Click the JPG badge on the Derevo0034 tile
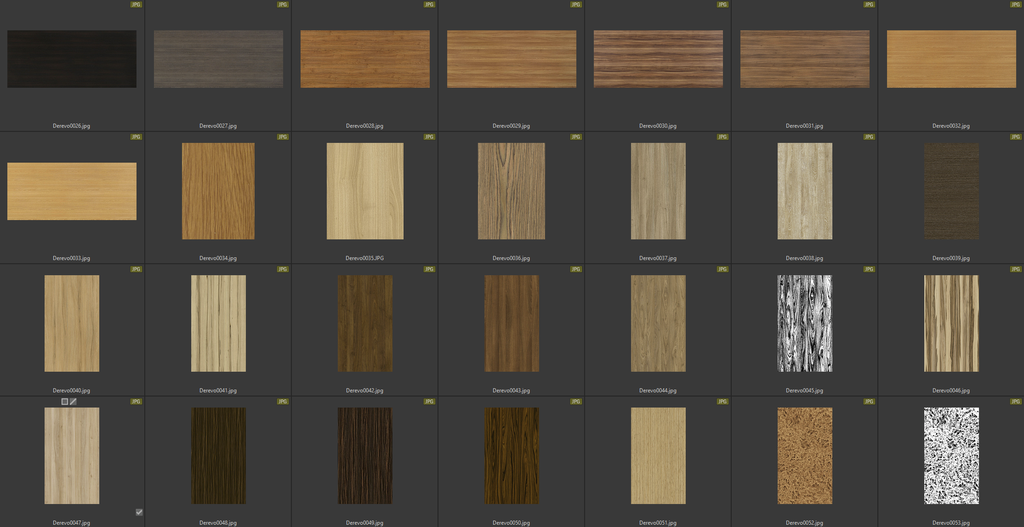The height and width of the screenshot is (527, 1024). click(282, 137)
